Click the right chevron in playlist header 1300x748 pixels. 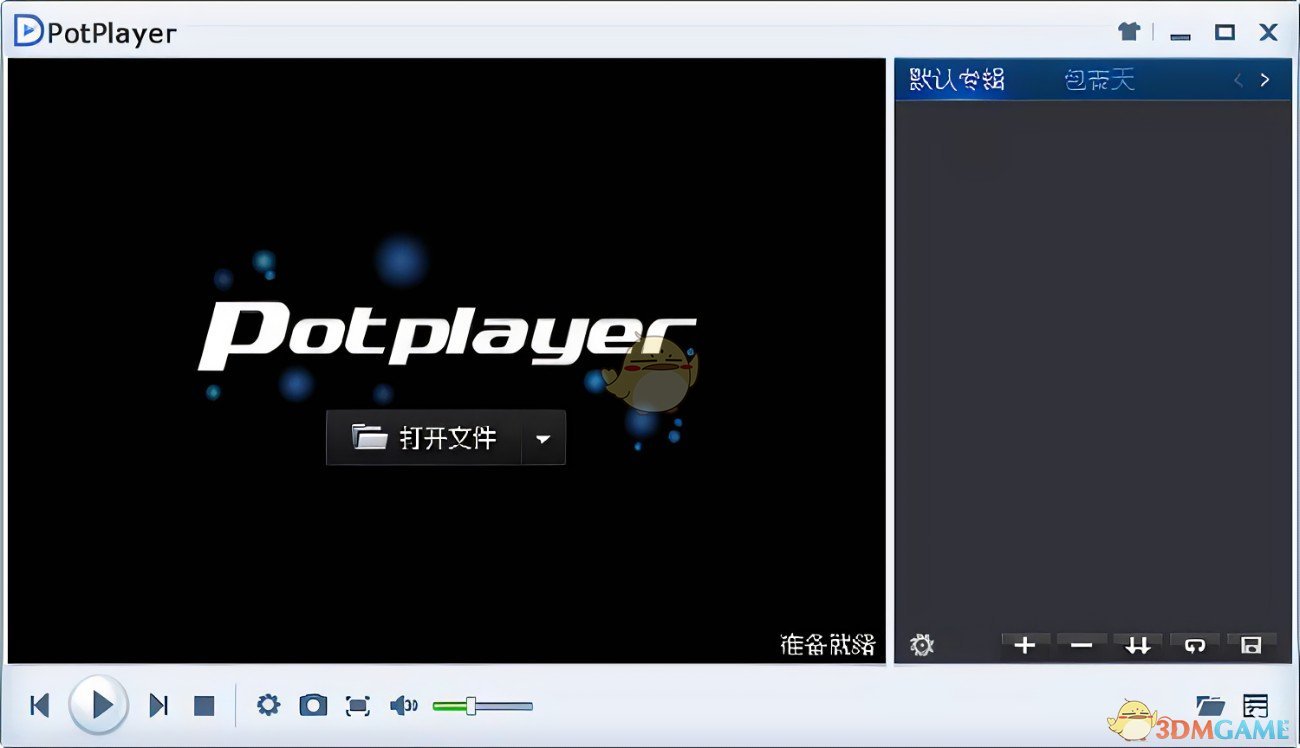[x=1266, y=80]
